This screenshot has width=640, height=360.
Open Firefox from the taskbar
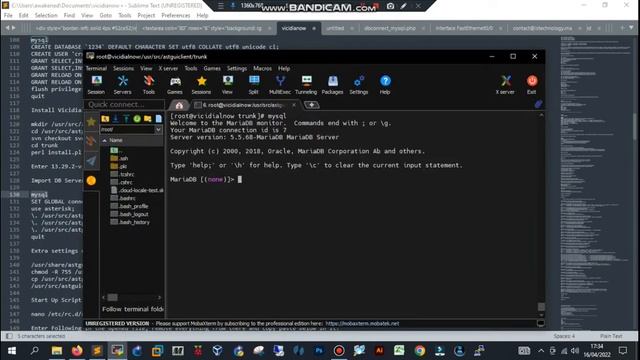point(77,351)
